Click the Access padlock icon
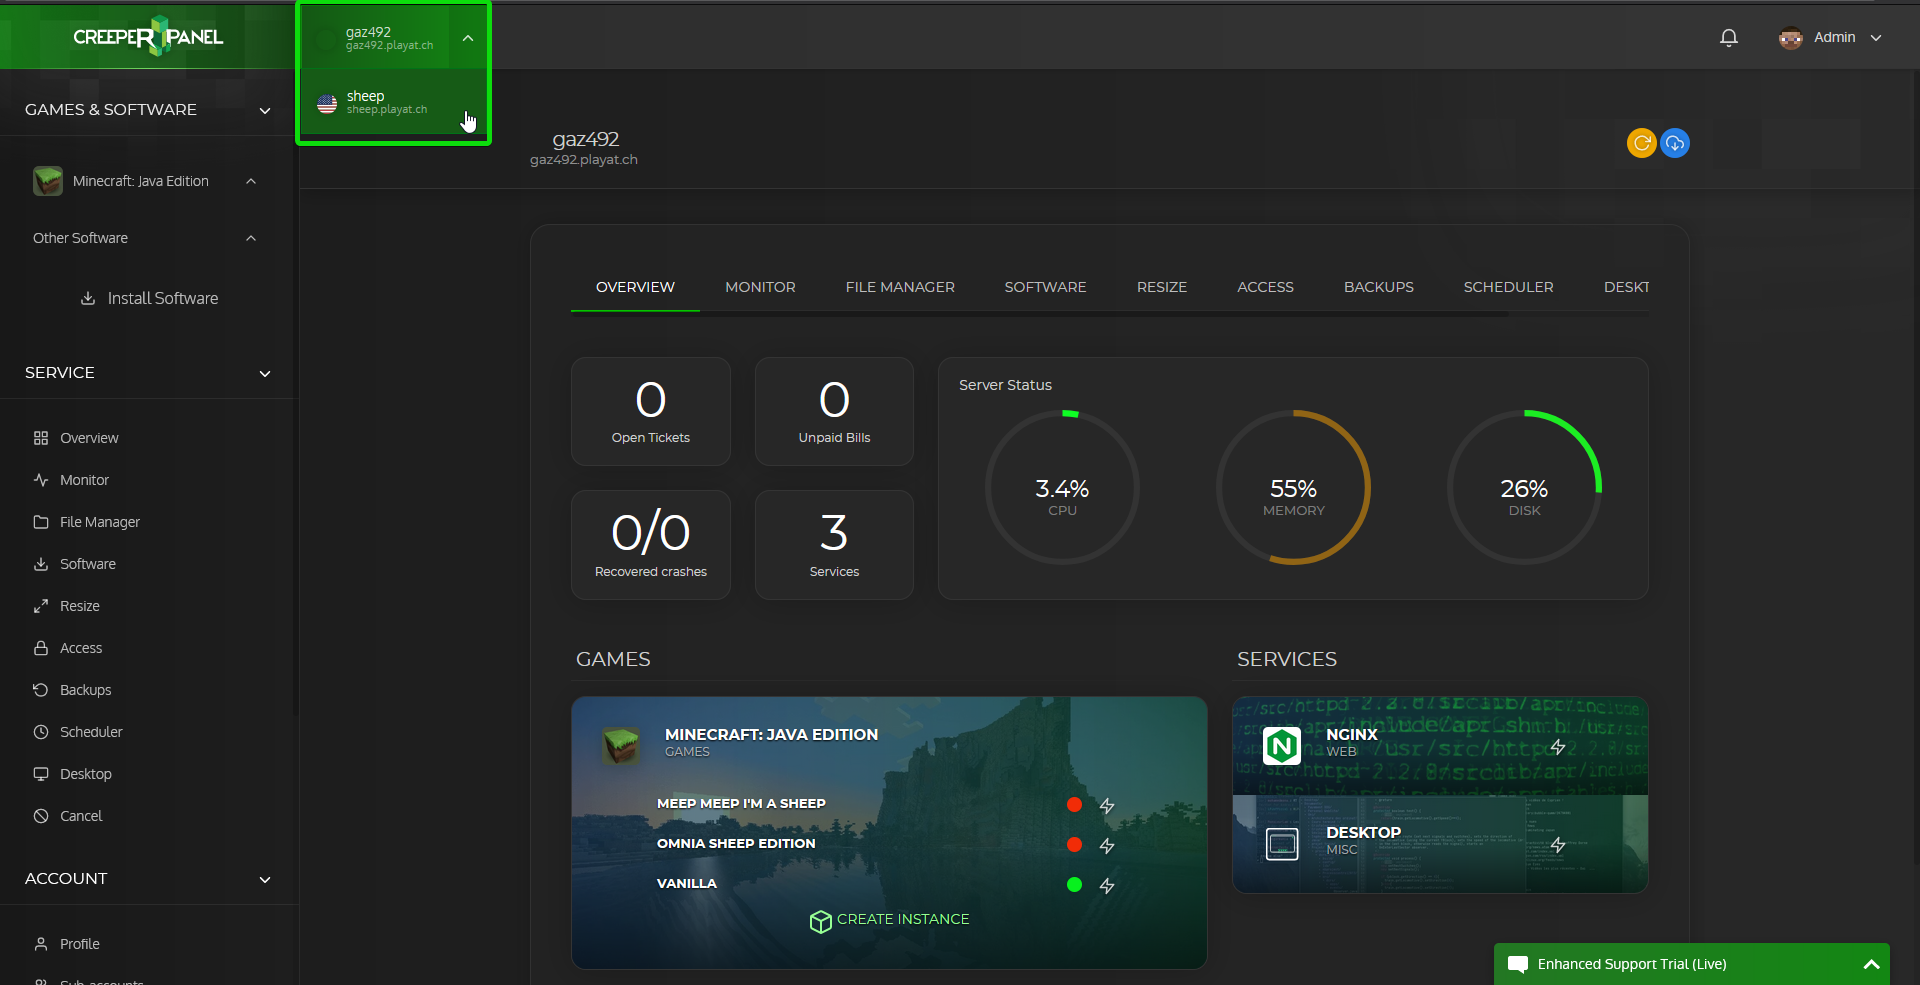 pyautogui.click(x=41, y=648)
